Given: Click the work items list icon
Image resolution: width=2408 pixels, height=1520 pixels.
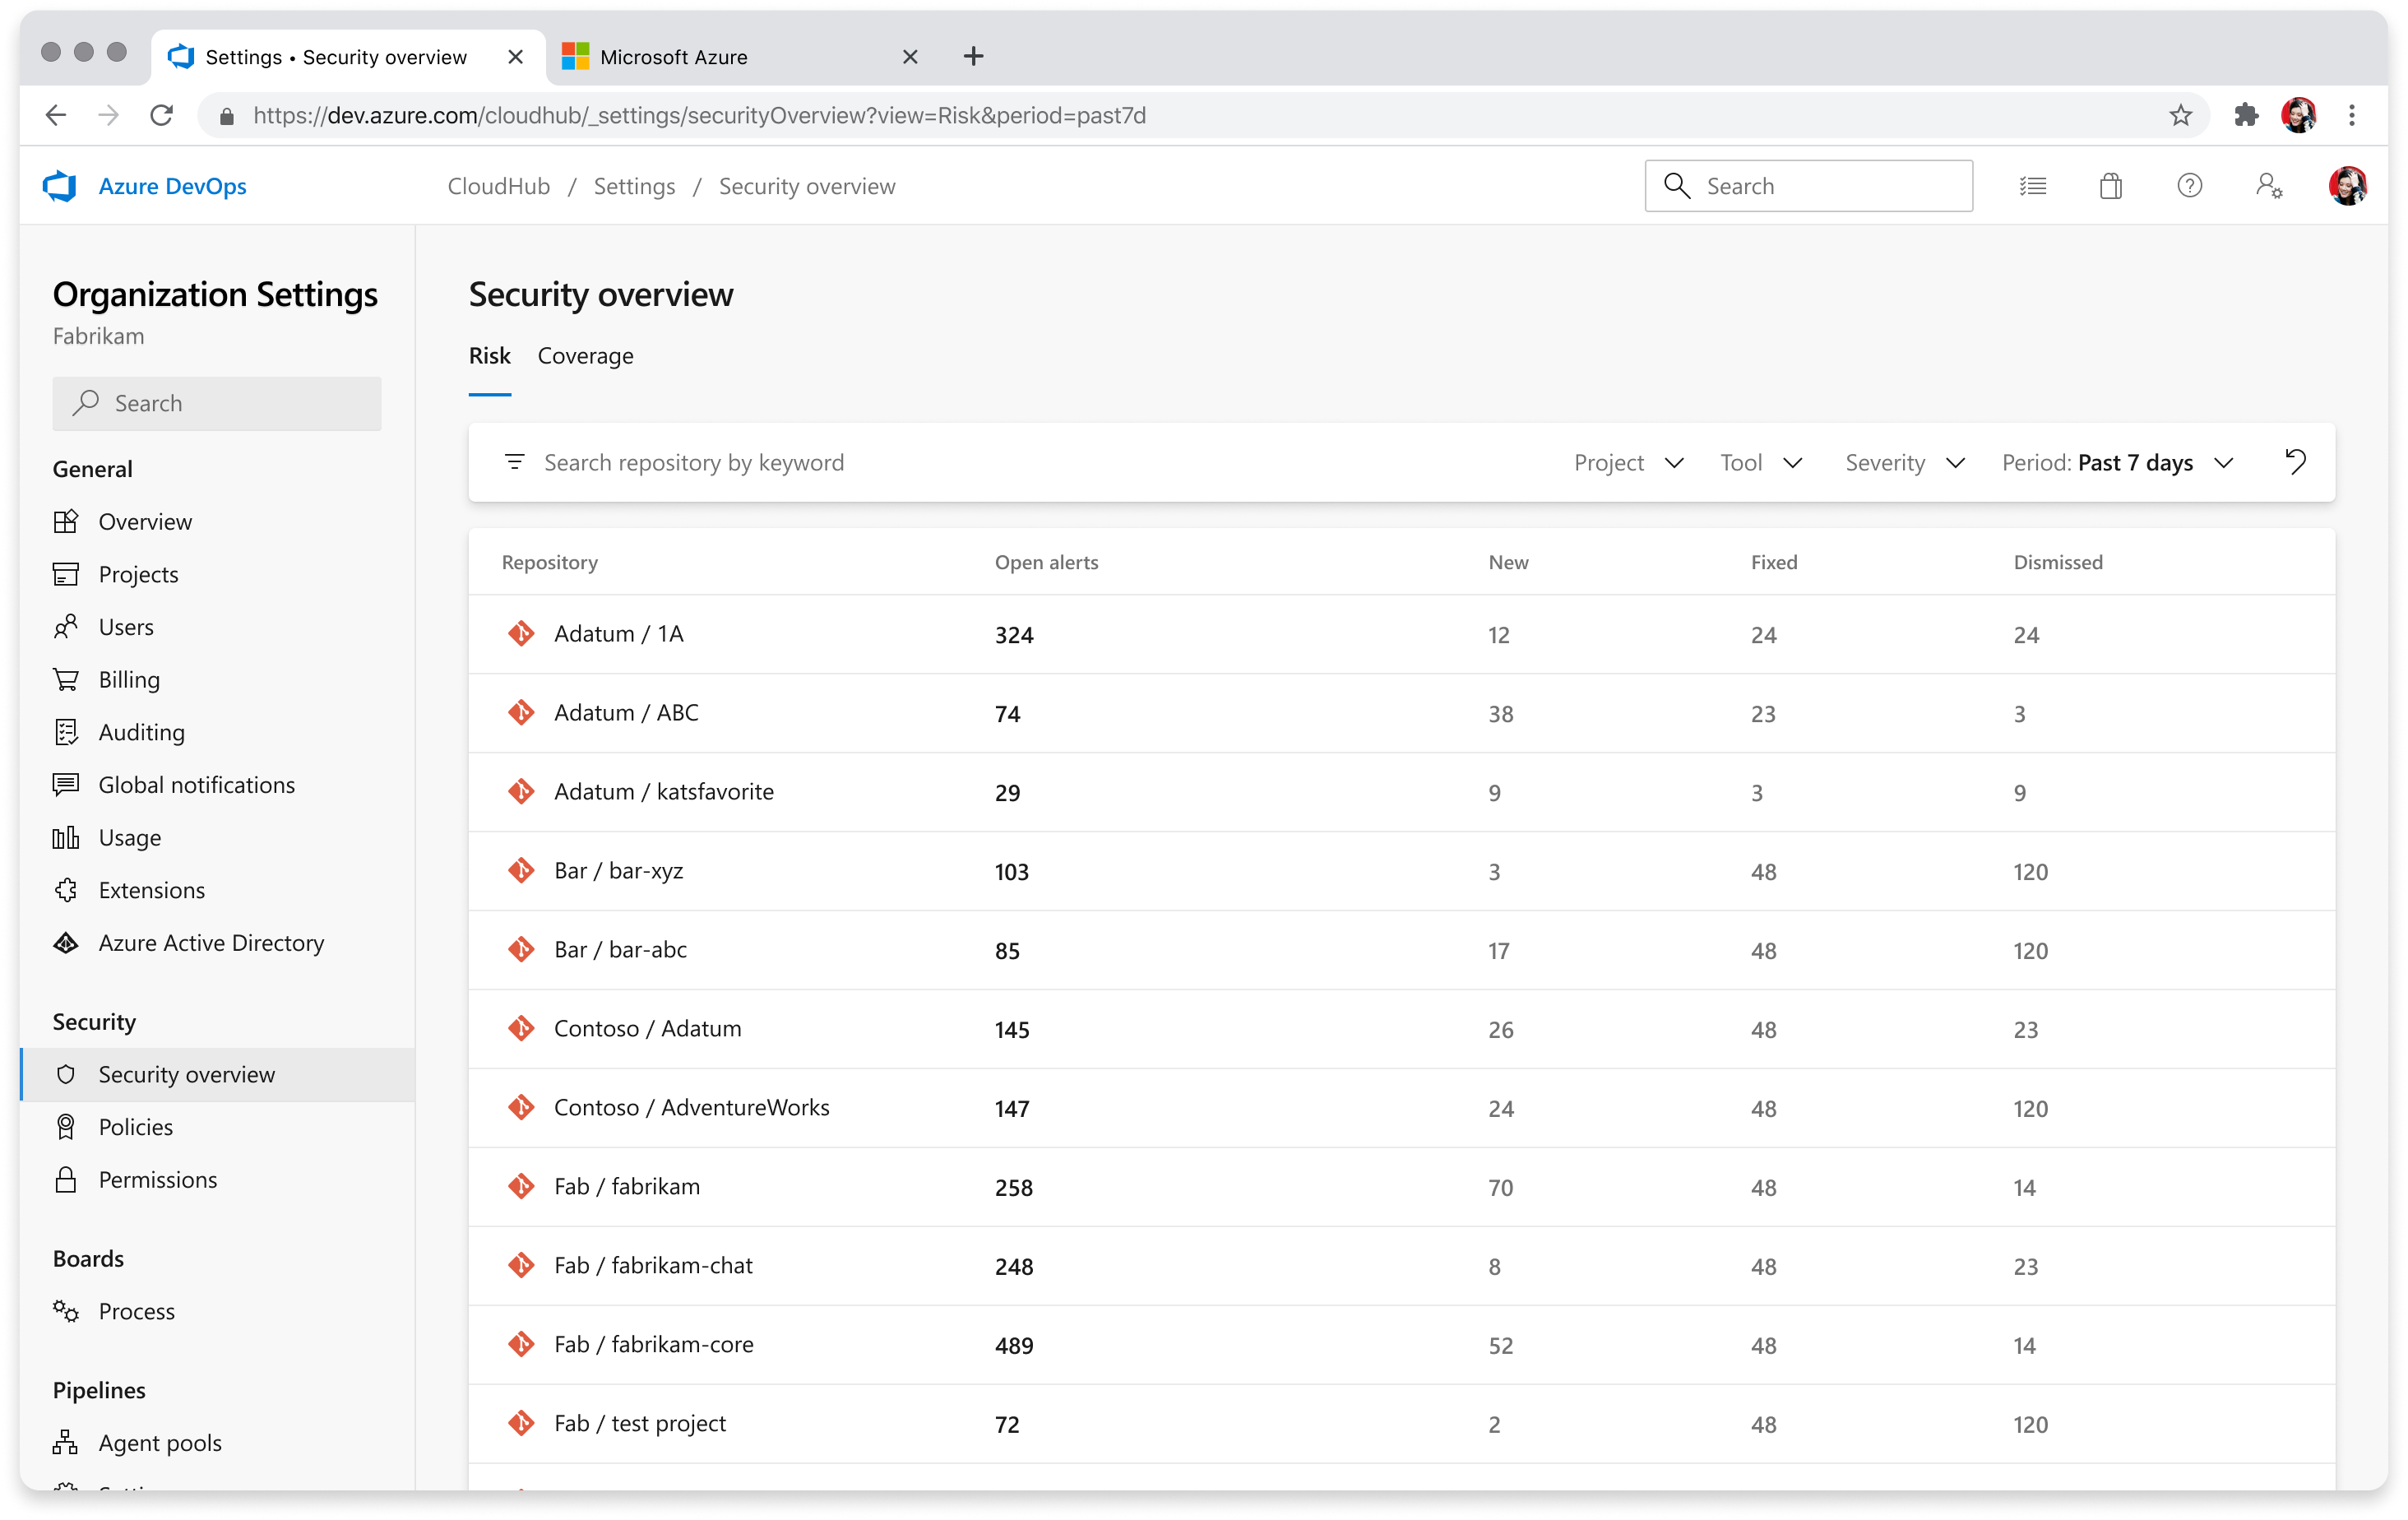Looking at the screenshot, I should coord(2032,186).
